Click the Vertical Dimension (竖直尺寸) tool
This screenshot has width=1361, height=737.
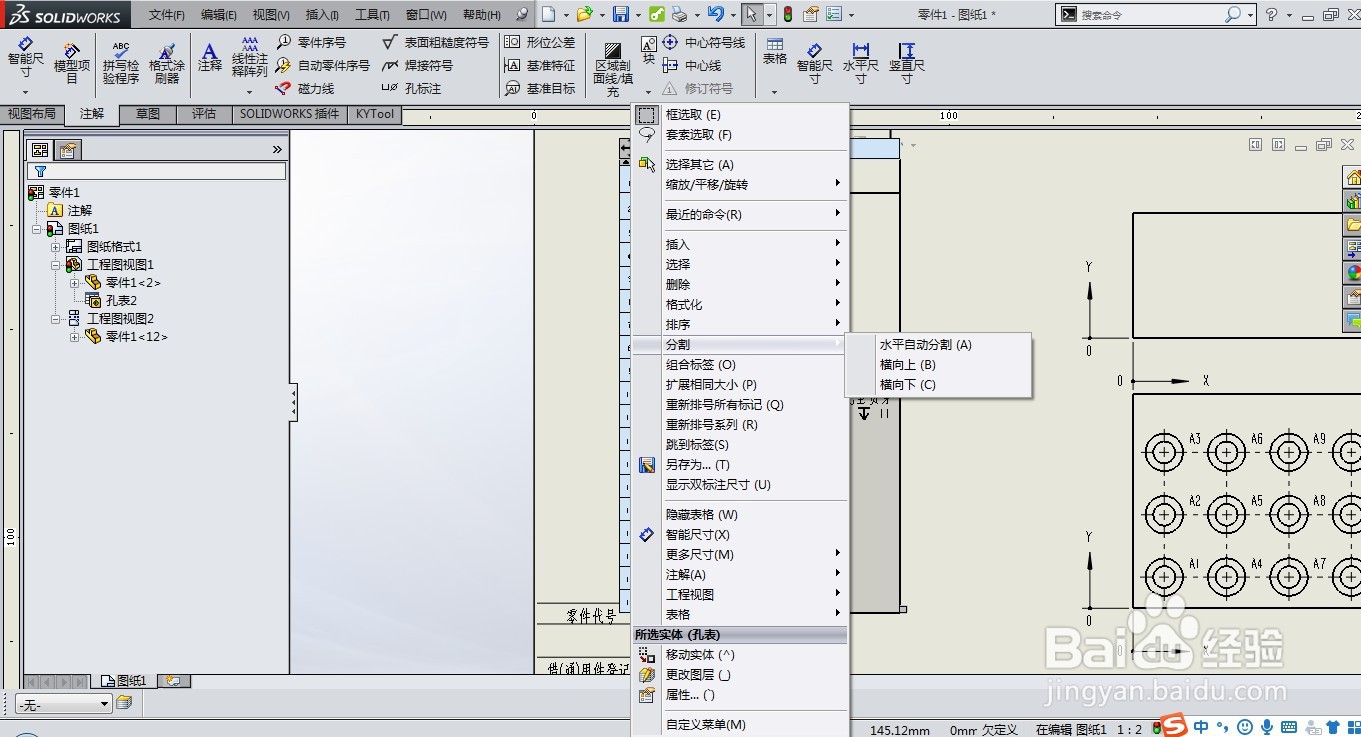tap(907, 62)
